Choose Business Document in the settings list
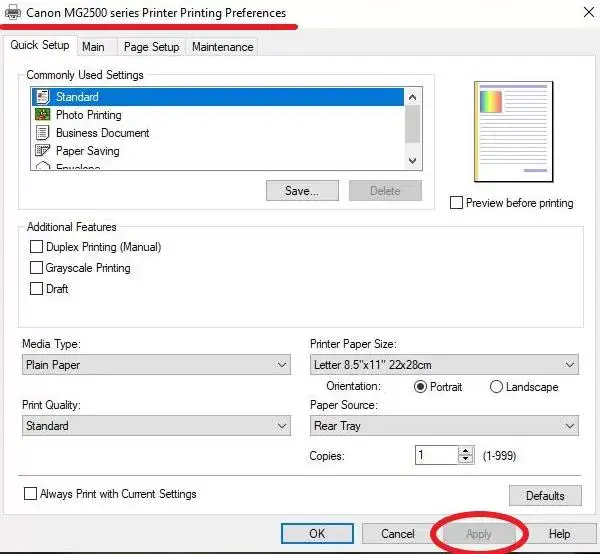 pos(218,133)
